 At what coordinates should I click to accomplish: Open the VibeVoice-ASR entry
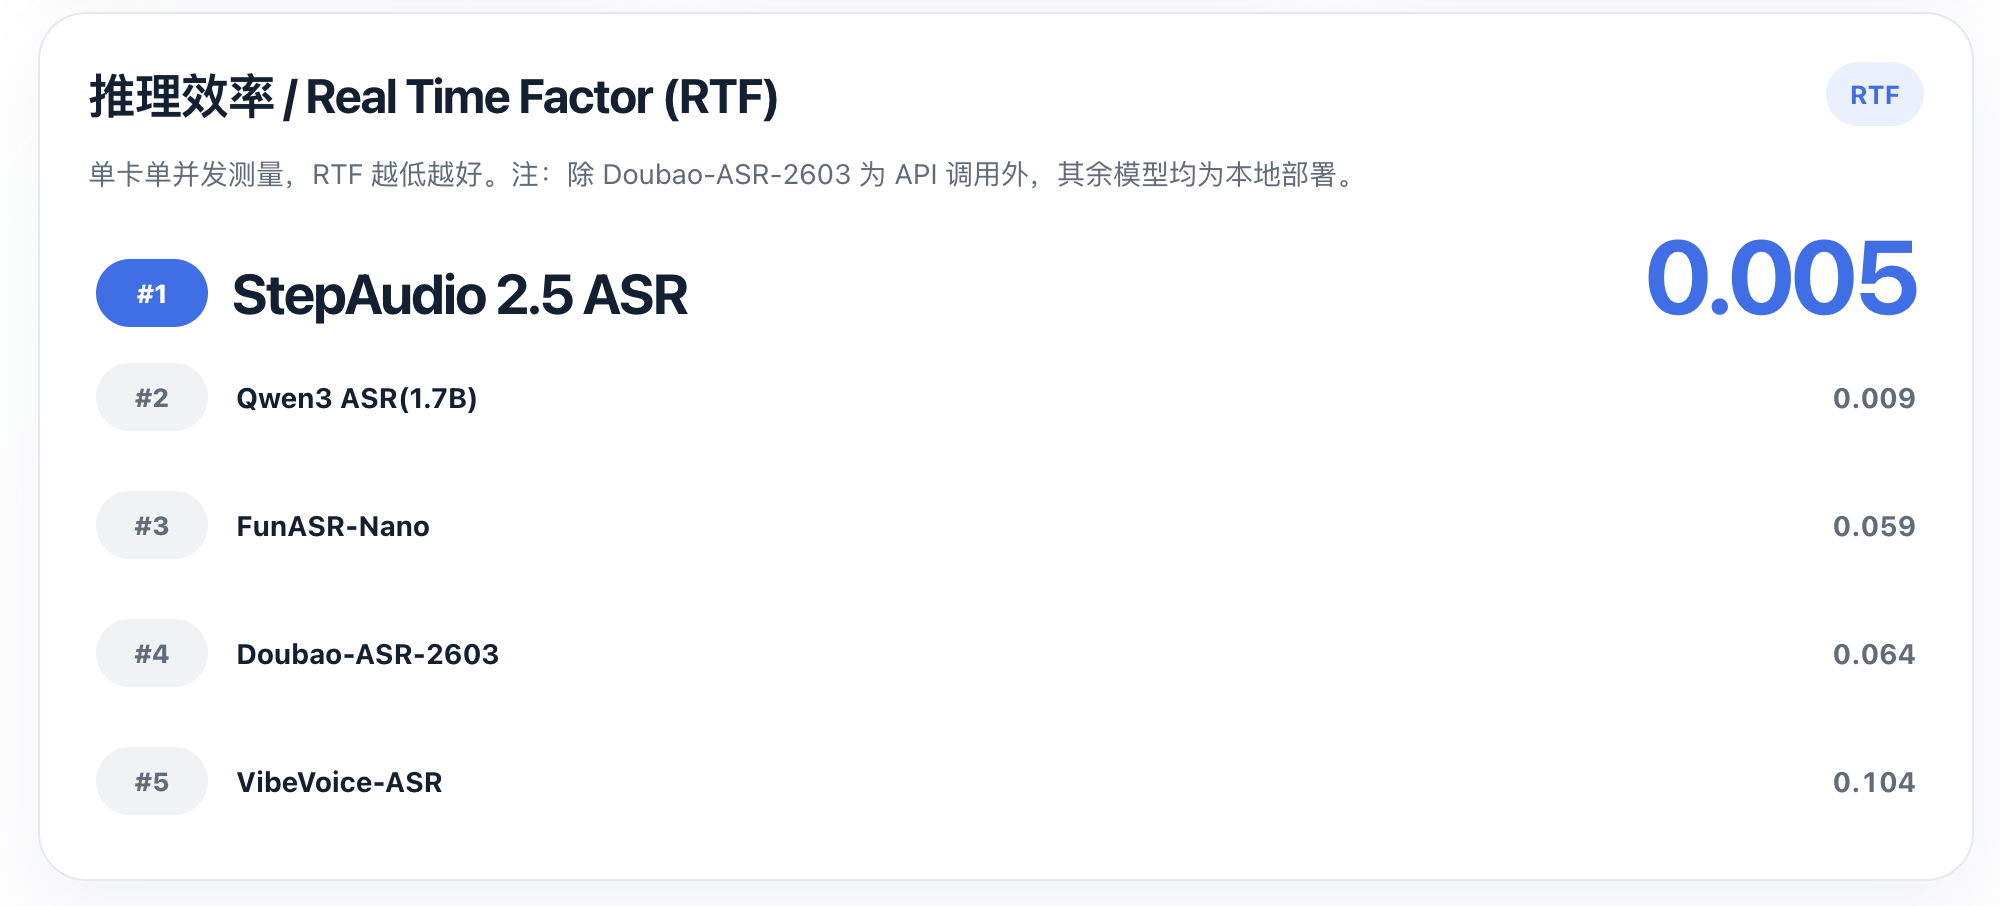(339, 782)
